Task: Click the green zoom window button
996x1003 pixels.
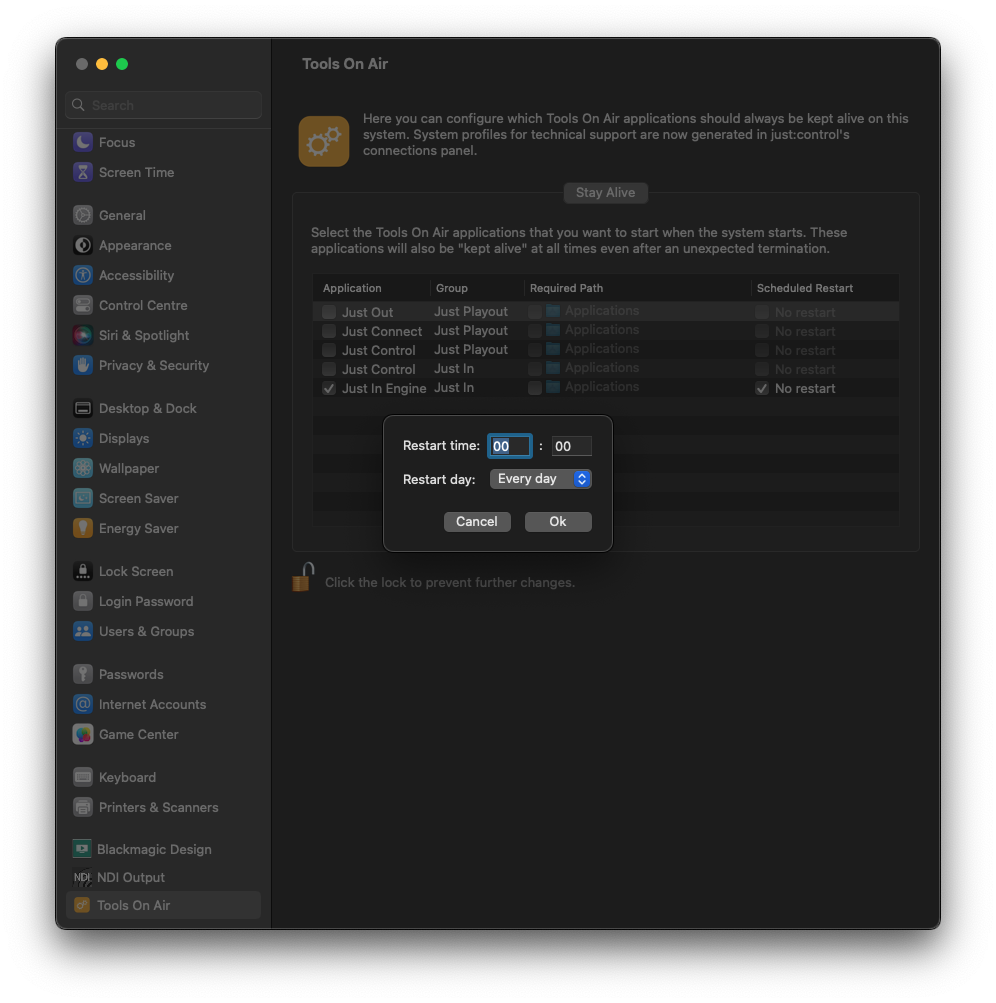Action: [122, 64]
